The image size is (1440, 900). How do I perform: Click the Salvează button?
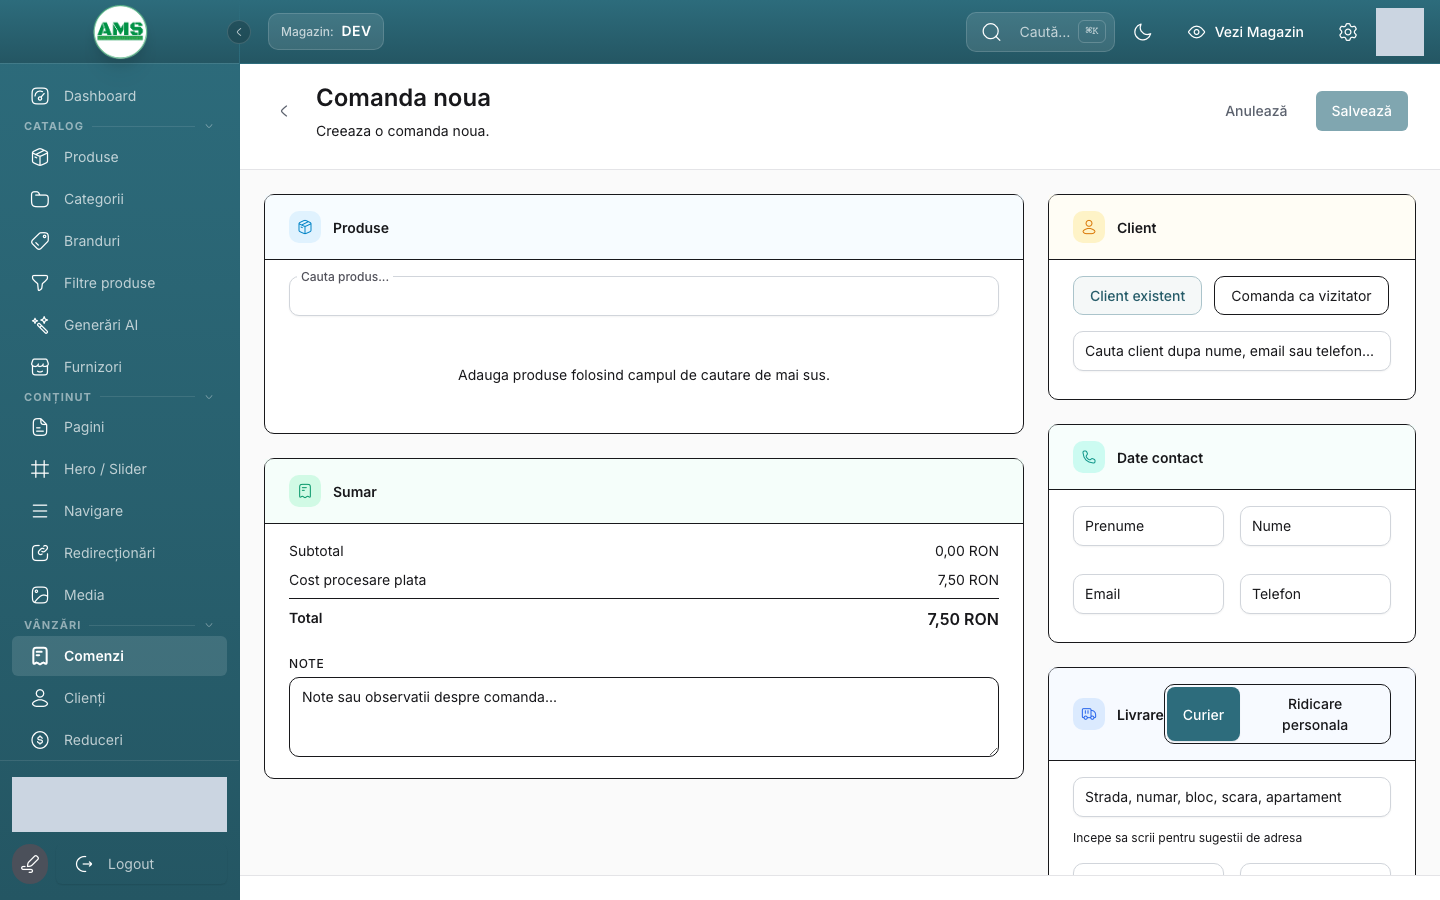point(1361,111)
